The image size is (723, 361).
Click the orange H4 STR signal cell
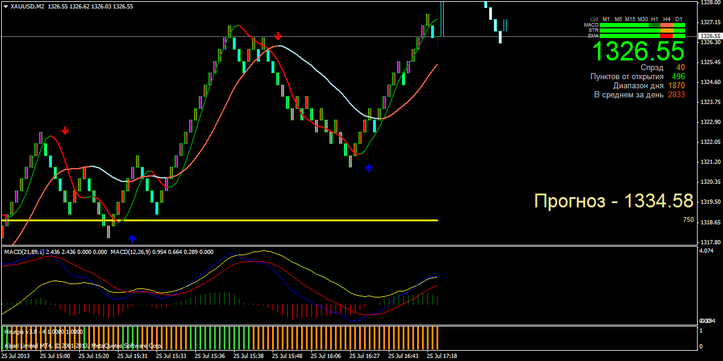[x=666, y=30]
